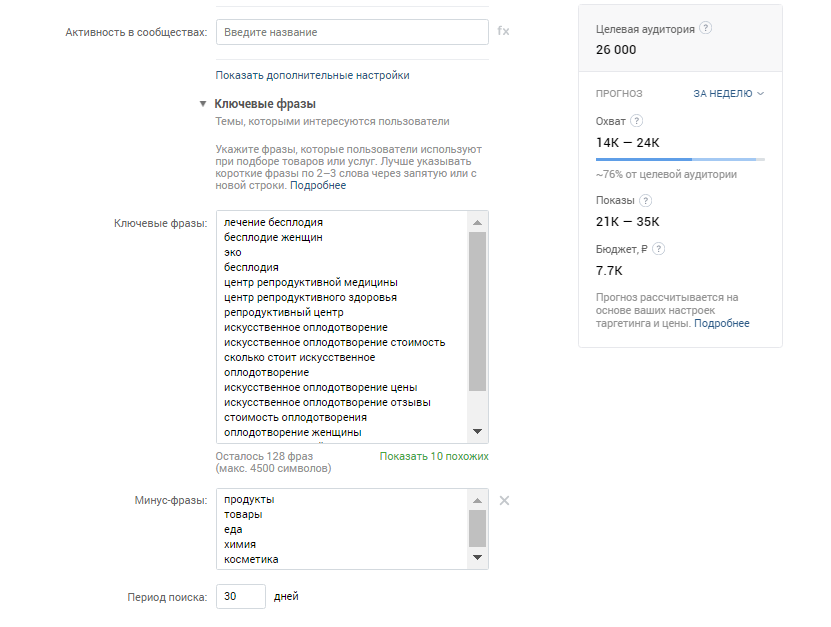Image resolution: width=831 pixels, height=627 pixels.
Task: Click the down arrow of key phrases scrollbar
Action: pyautogui.click(x=478, y=431)
